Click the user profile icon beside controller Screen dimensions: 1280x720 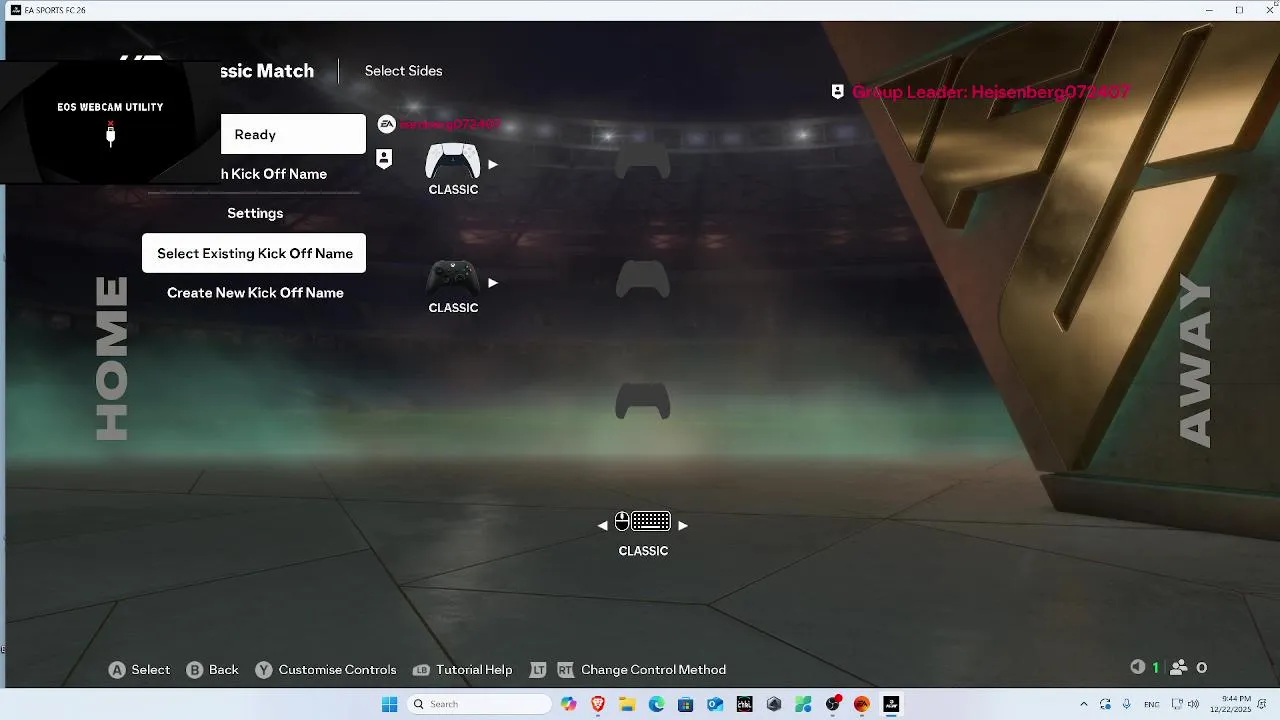(384, 158)
